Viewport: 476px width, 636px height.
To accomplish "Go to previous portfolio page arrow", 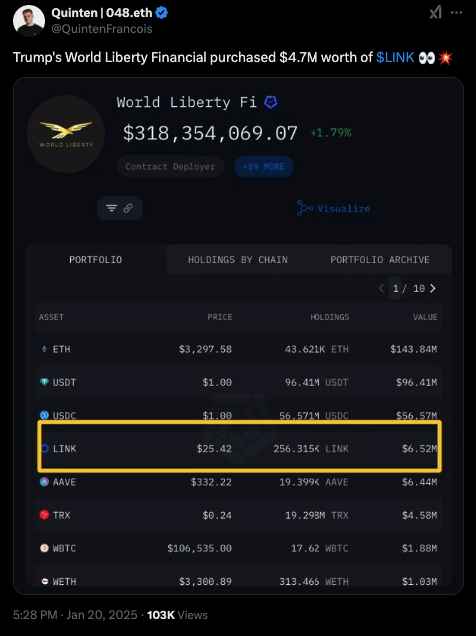I will [381, 288].
